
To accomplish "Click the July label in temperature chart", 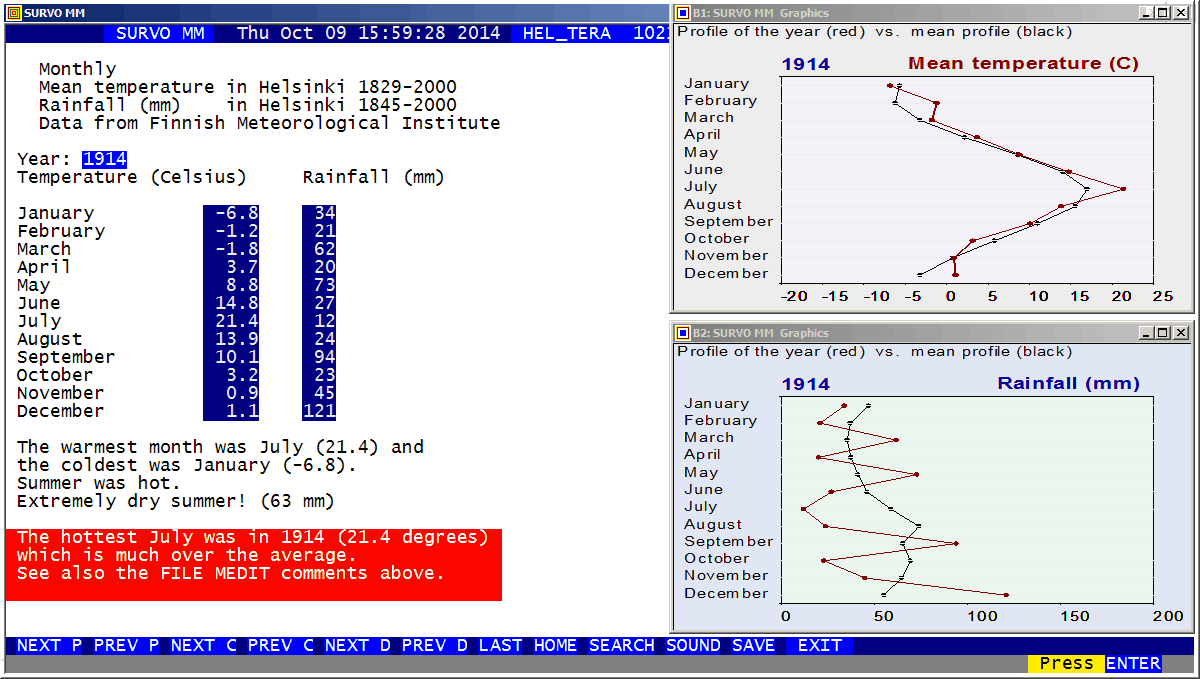I will tap(700, 187).
